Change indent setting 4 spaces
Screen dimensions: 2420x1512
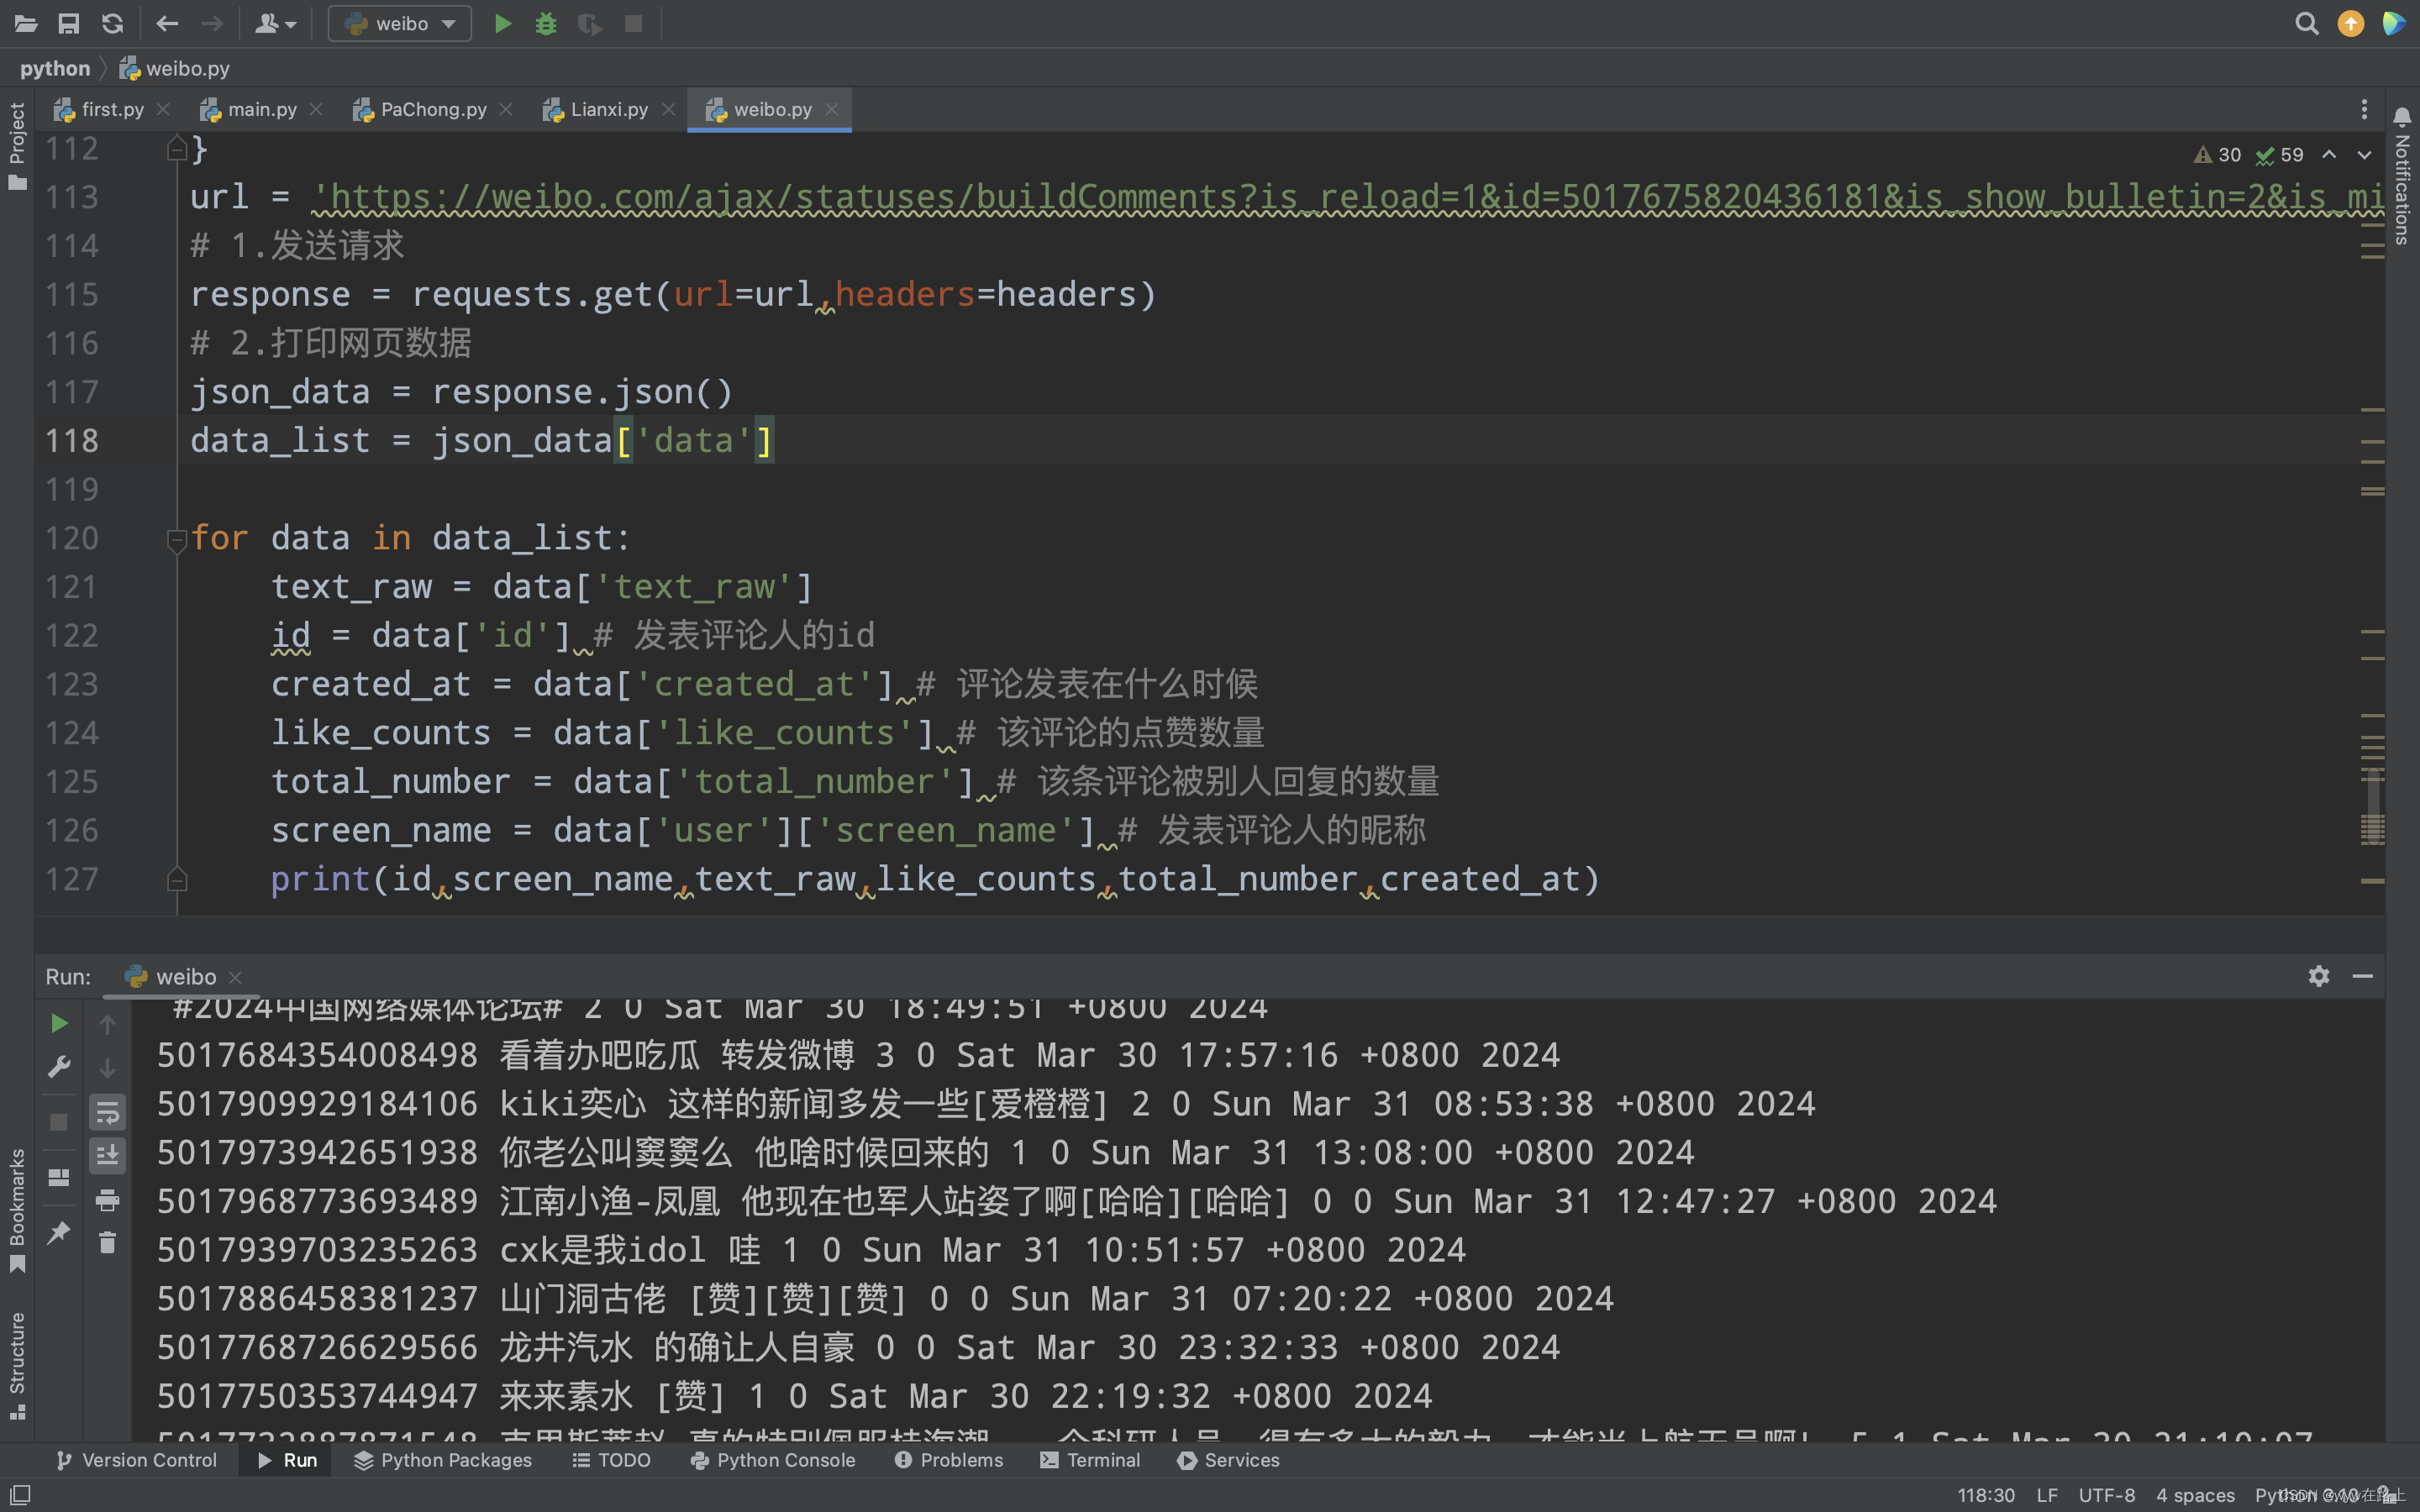(2195, 1495)
